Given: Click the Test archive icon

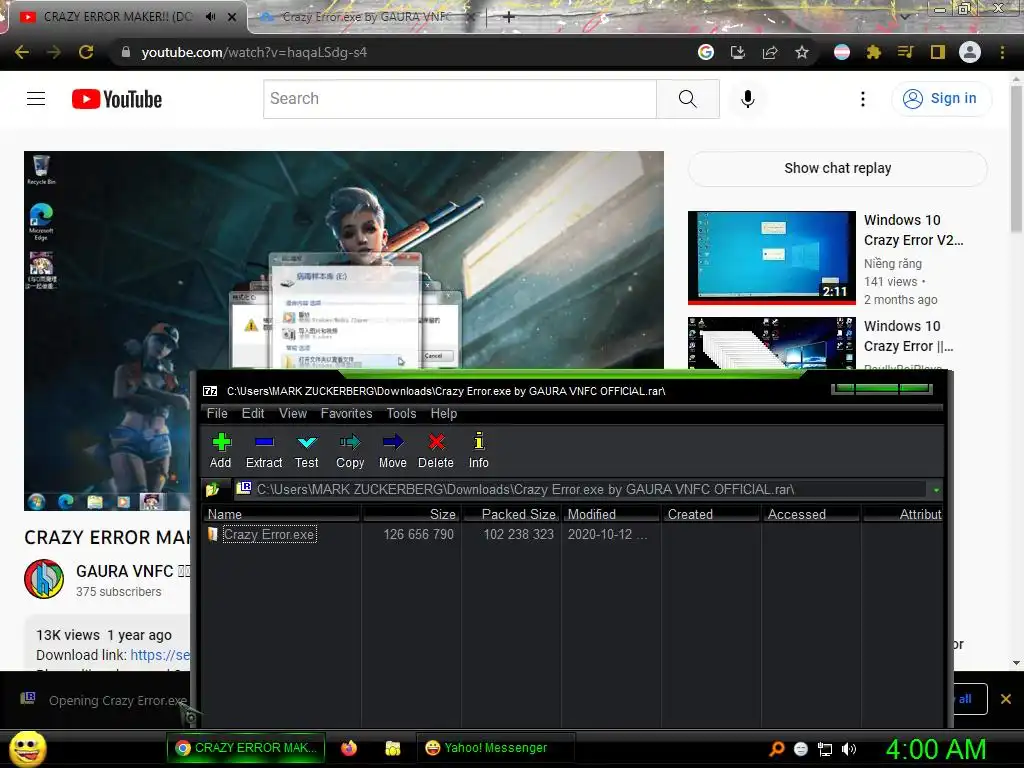Looking at the screenshot, I should point(306,442).
